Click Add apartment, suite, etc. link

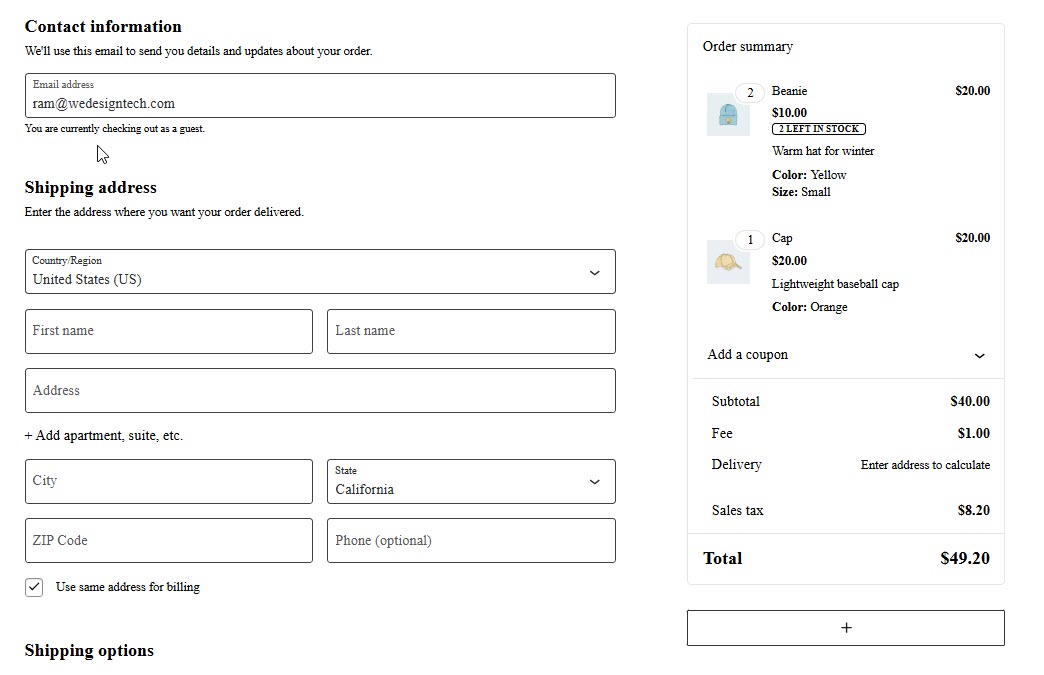[104, 436]
